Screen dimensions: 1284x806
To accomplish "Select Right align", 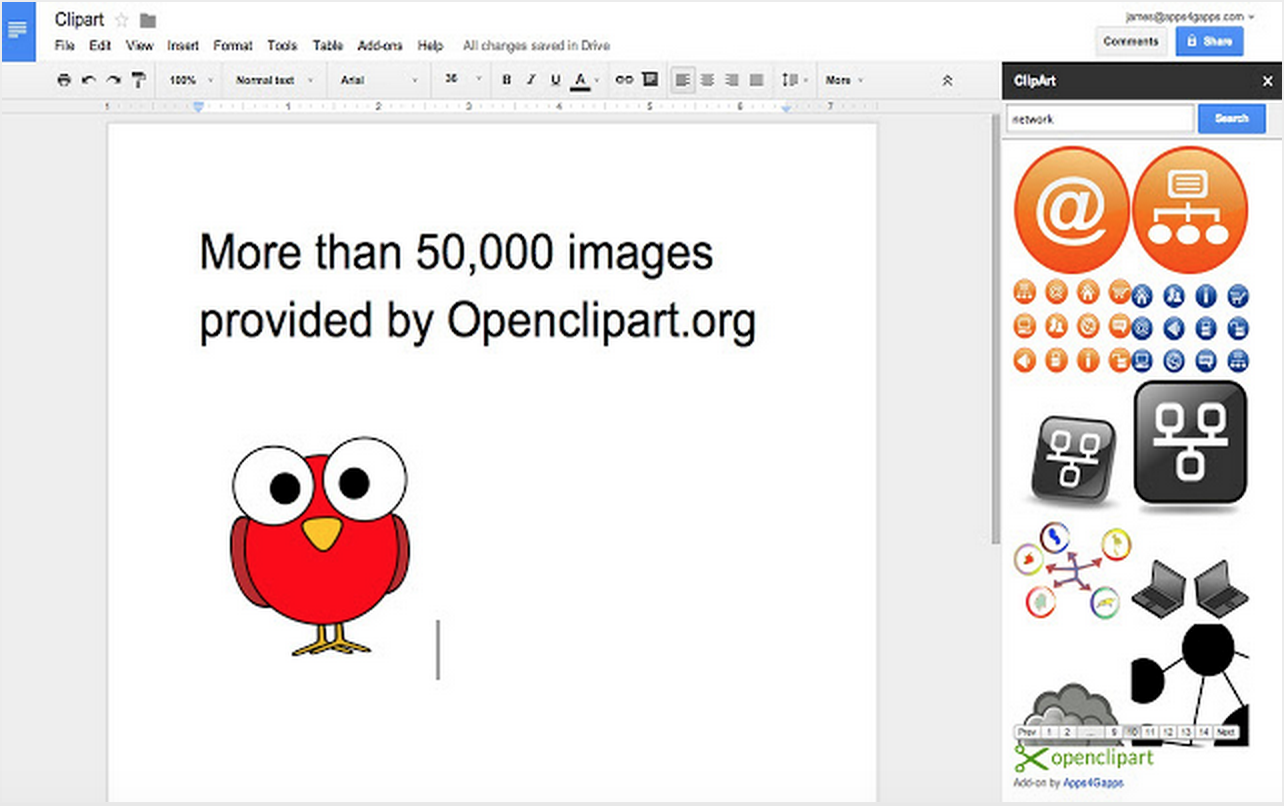I will point(732,80).
